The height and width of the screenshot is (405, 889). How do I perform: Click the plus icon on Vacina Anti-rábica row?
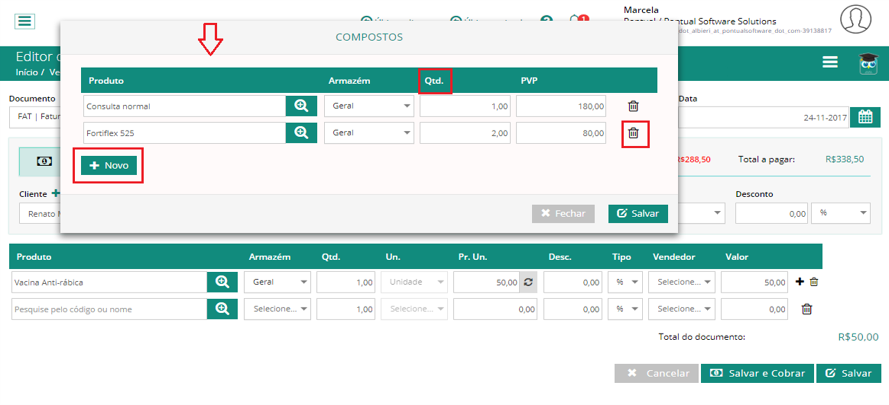click(x=800, y=281)
